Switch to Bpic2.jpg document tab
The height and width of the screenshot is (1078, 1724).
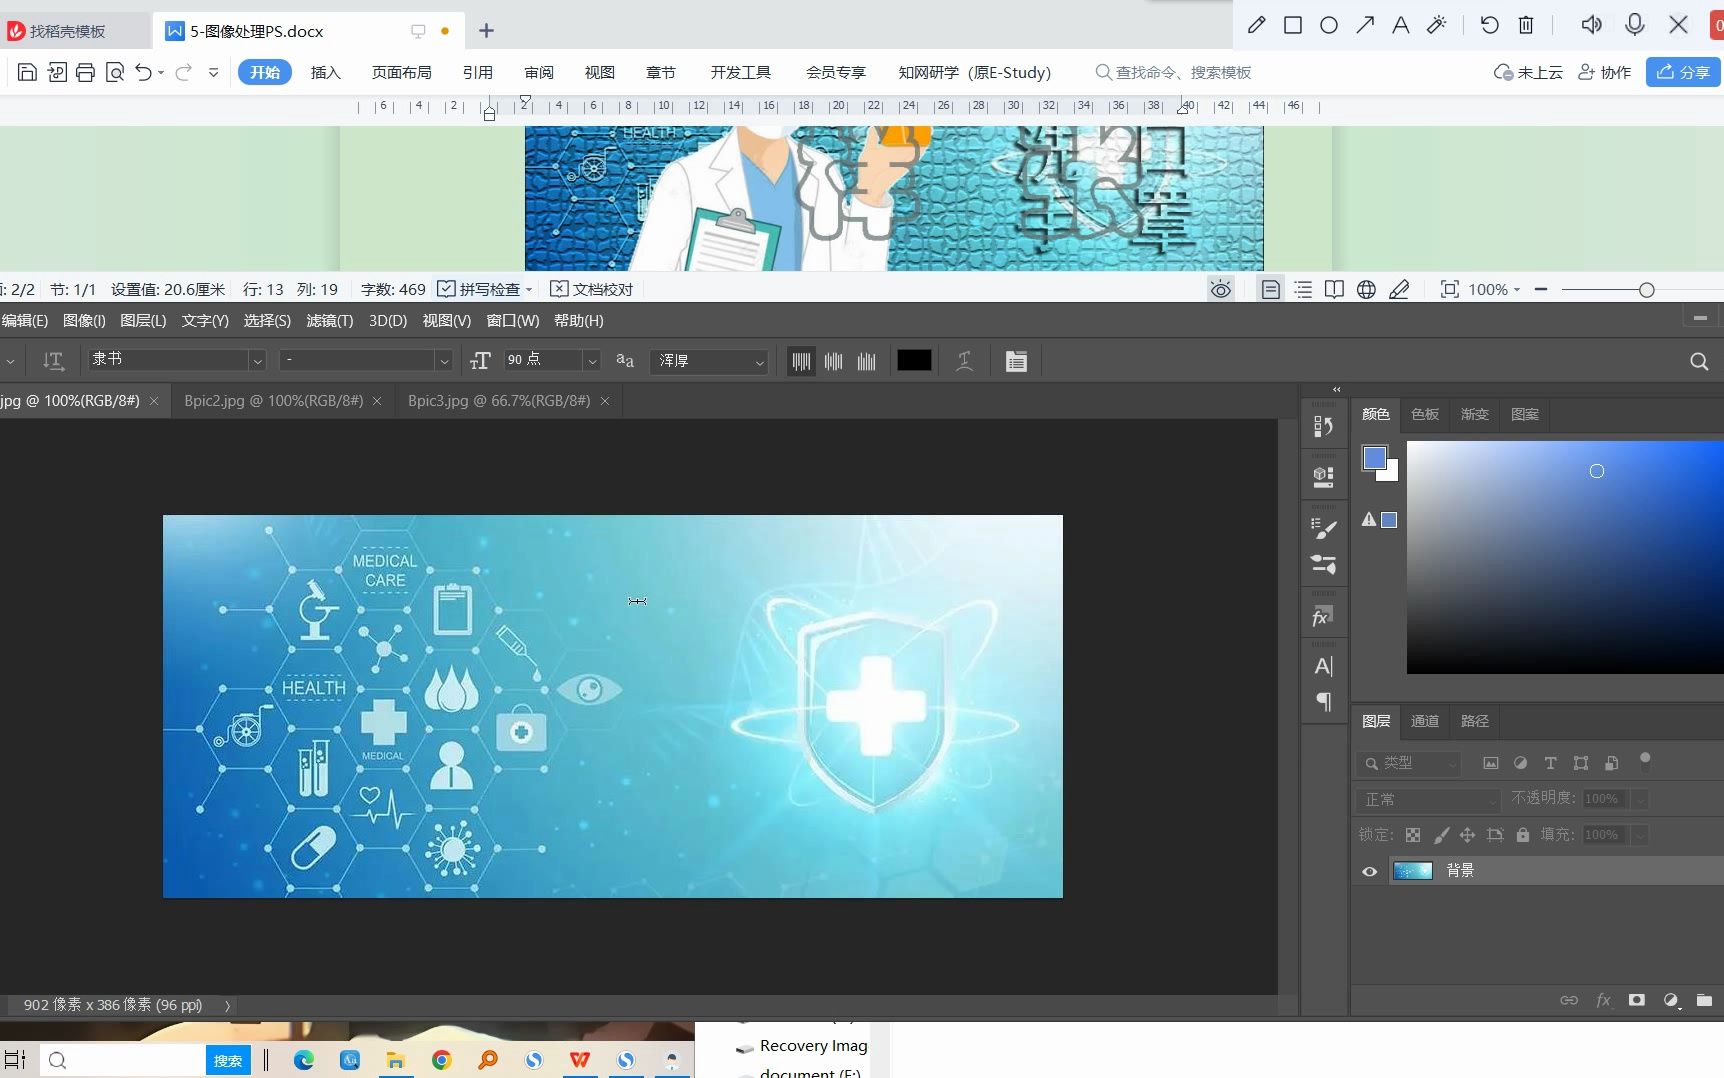point(273,400)
